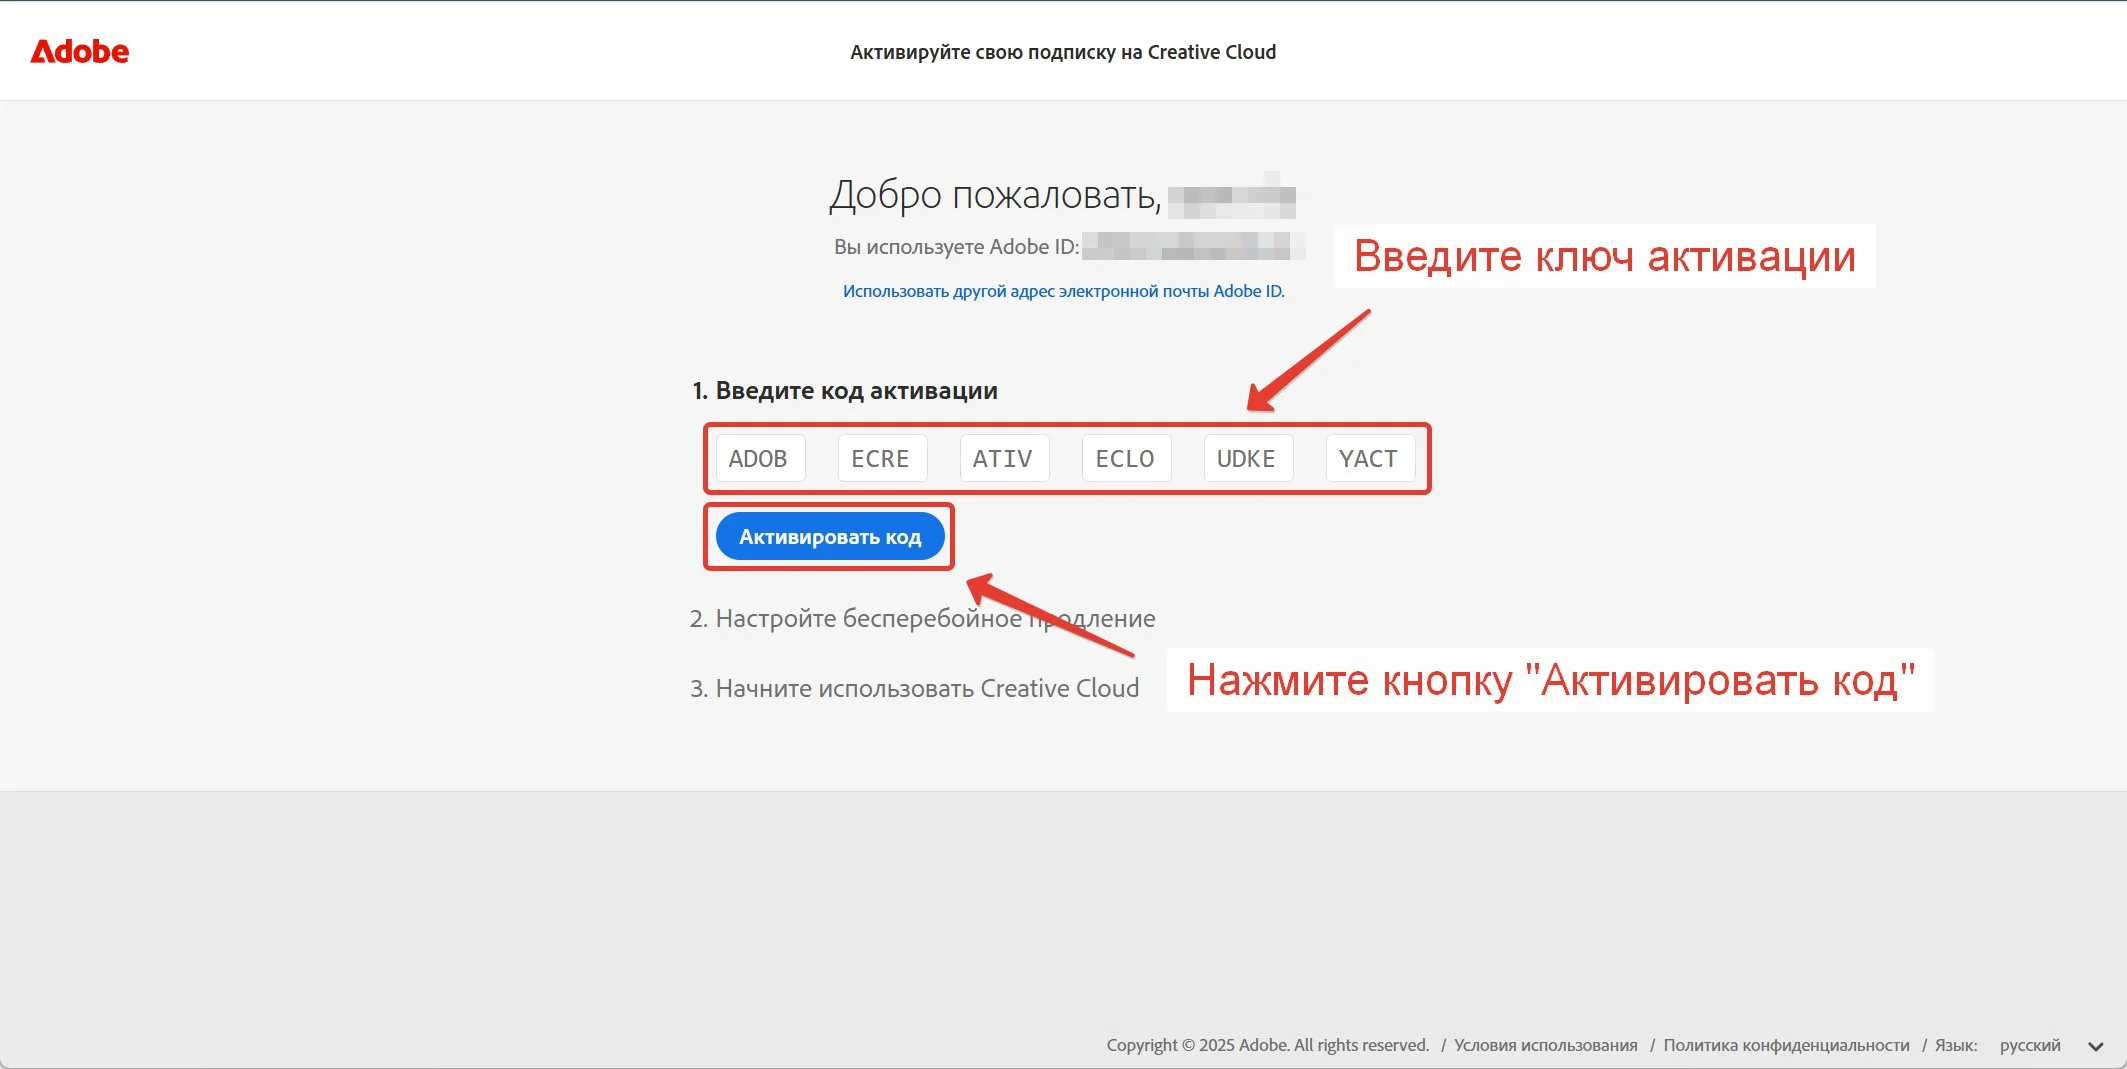Click the Adobe logo
Viewport: 2127px width, 1069px height.
click(80, 51)
